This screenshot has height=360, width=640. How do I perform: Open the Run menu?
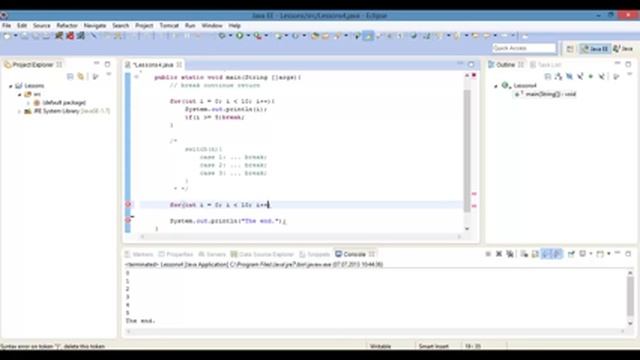(190, 25)
